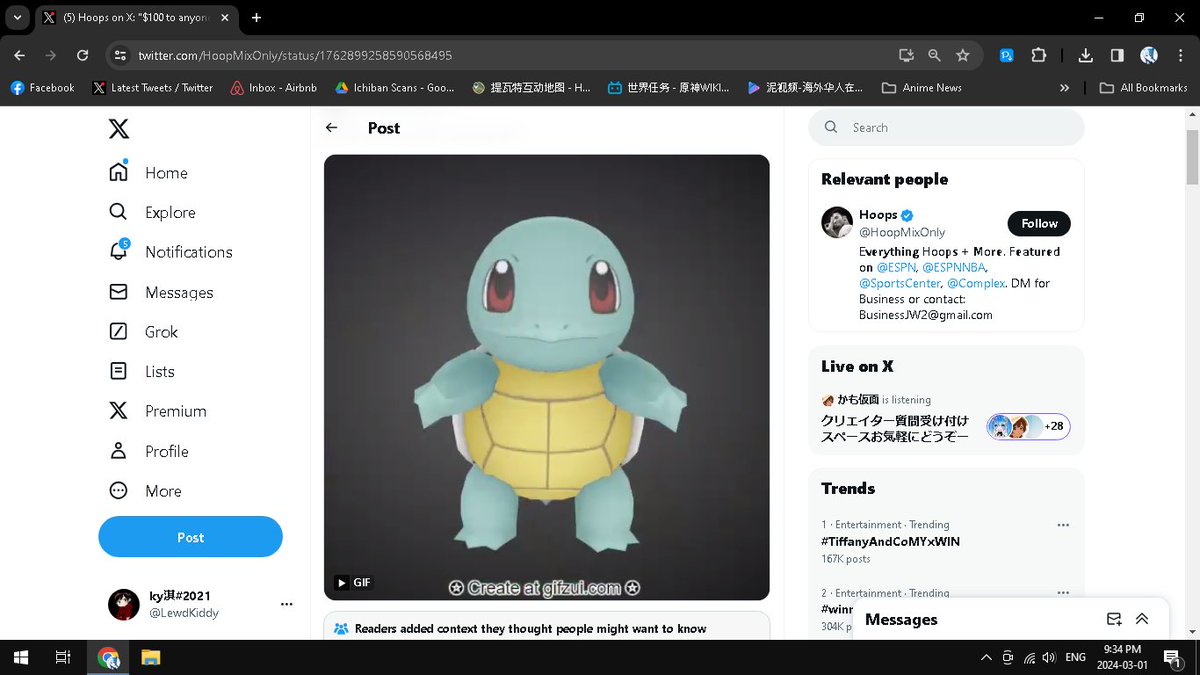Image resolution: width=1200 pixels, height=675 pixels.
Task: Click the Search input field
Action: [x=946, y=128]
